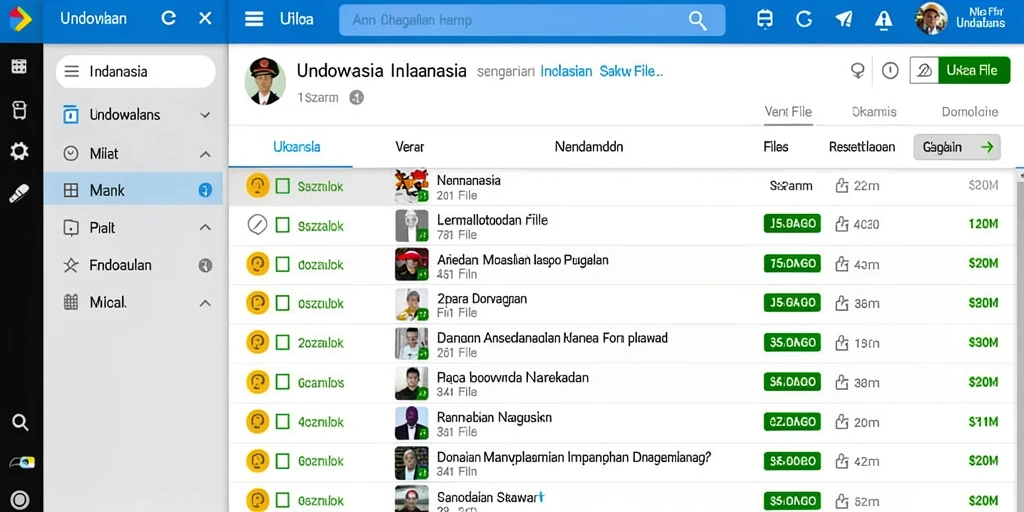Click the search icon in left rail

tap(20, 423)
